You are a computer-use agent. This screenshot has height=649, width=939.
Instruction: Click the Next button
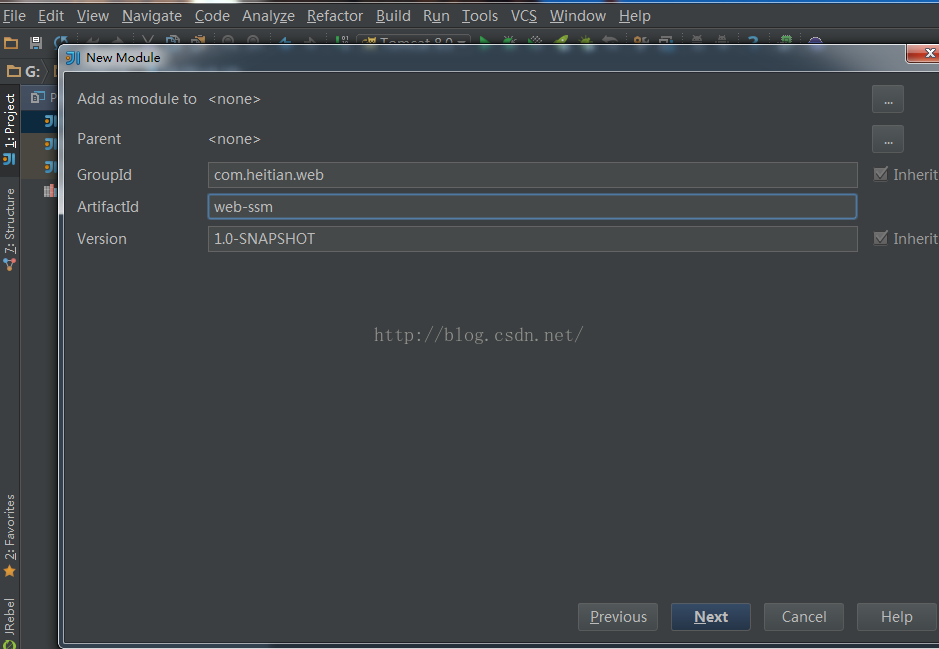(x=711, y=617)
